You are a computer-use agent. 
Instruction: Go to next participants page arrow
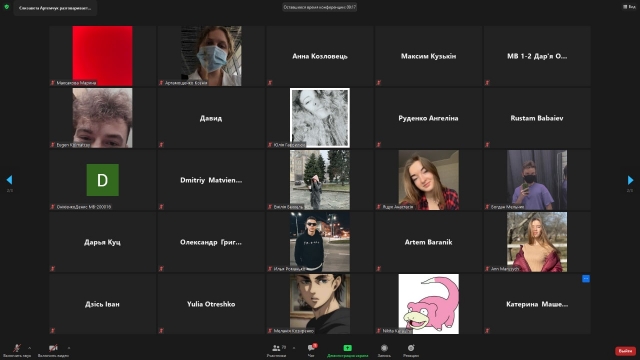coord(630,180)
